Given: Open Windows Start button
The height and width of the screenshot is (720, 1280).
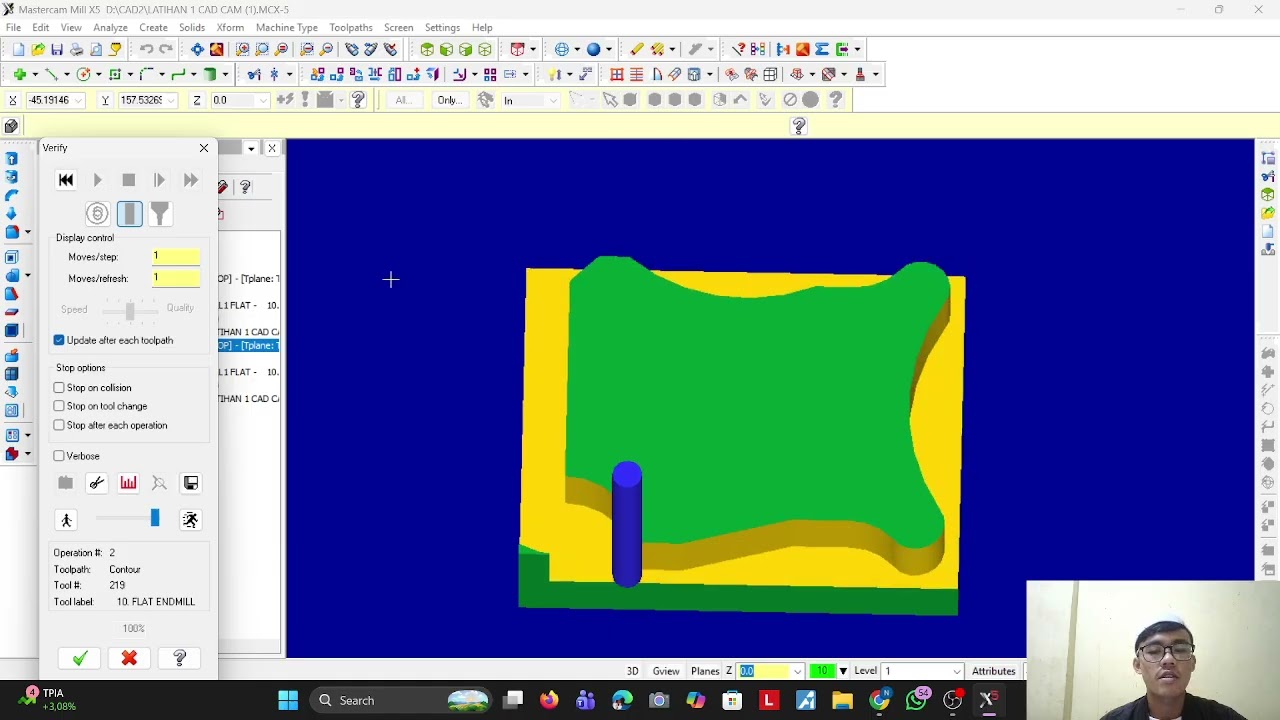Looking at the screenshot, I should coord(288,700).
